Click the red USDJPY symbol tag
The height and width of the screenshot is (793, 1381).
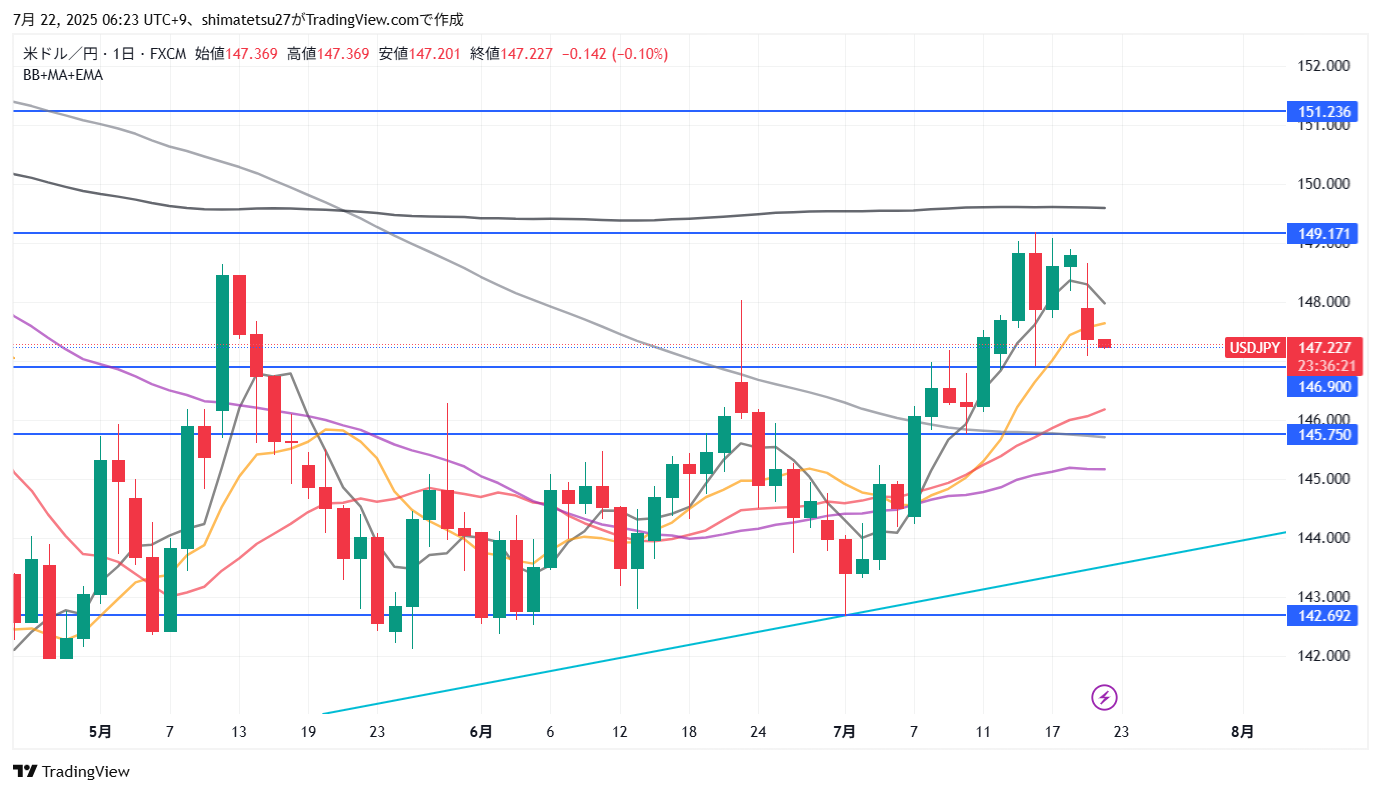(1254, 348)
